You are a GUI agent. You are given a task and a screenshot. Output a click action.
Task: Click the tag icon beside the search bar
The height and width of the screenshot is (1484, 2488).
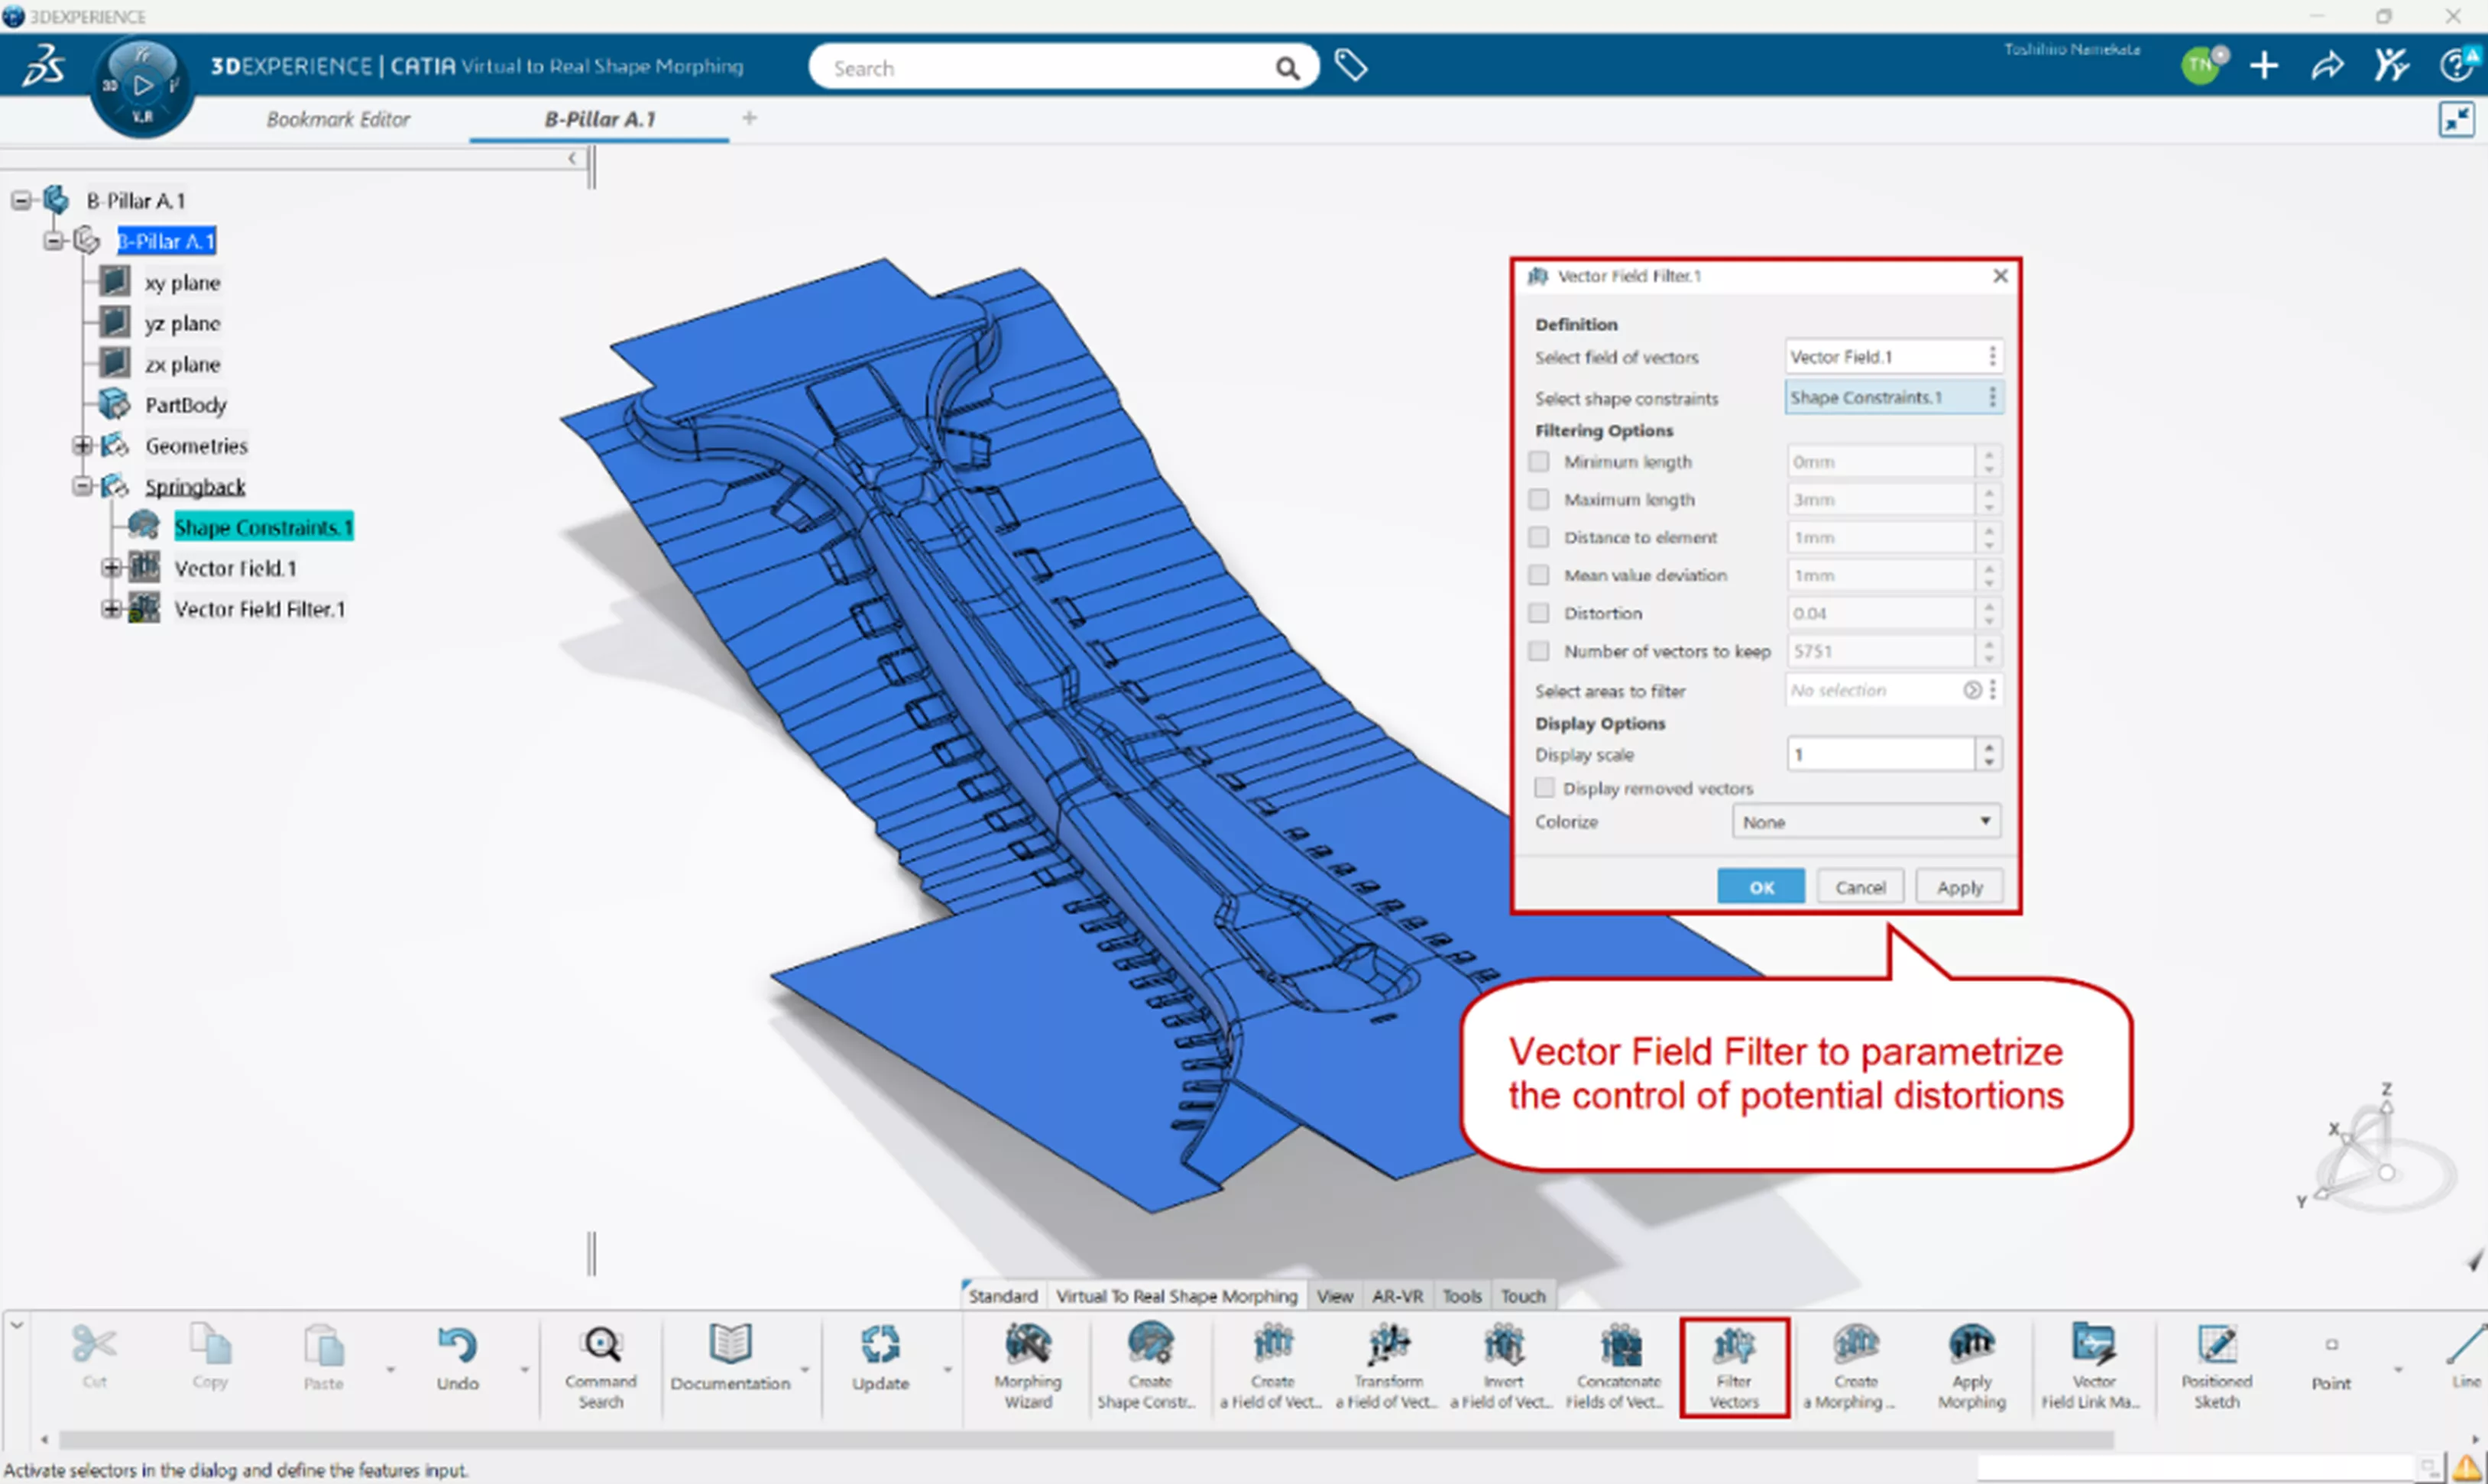tap(1350, 66)
